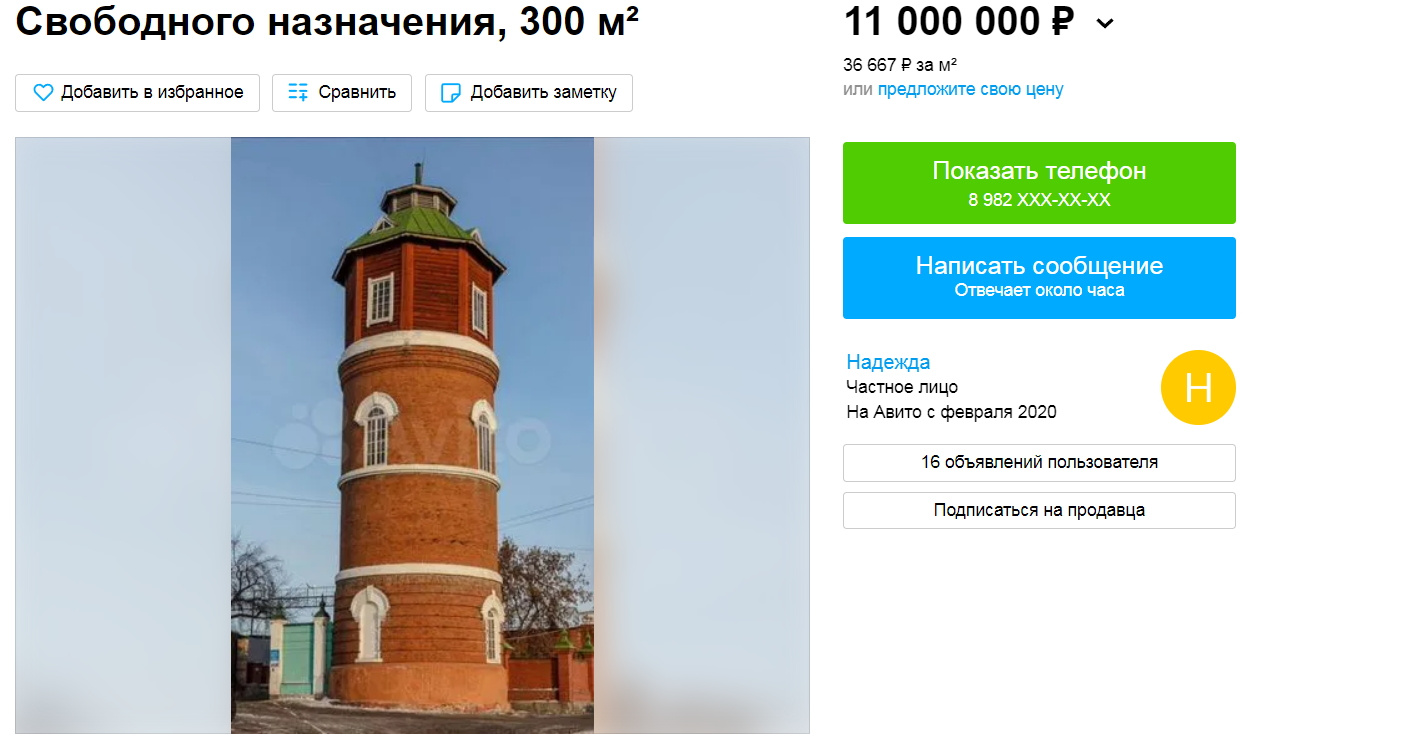
Task: Show the seller's phone number
Action: pyautogui.click(x=1039, y=183)
